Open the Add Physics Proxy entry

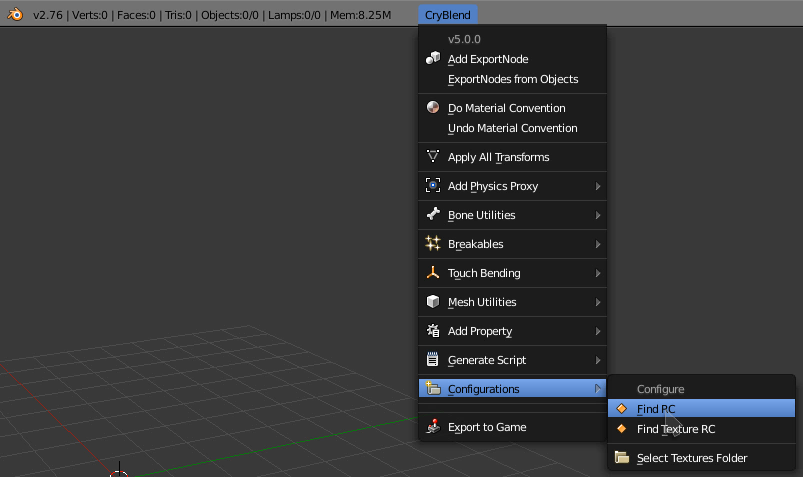(x=512, y=186)
